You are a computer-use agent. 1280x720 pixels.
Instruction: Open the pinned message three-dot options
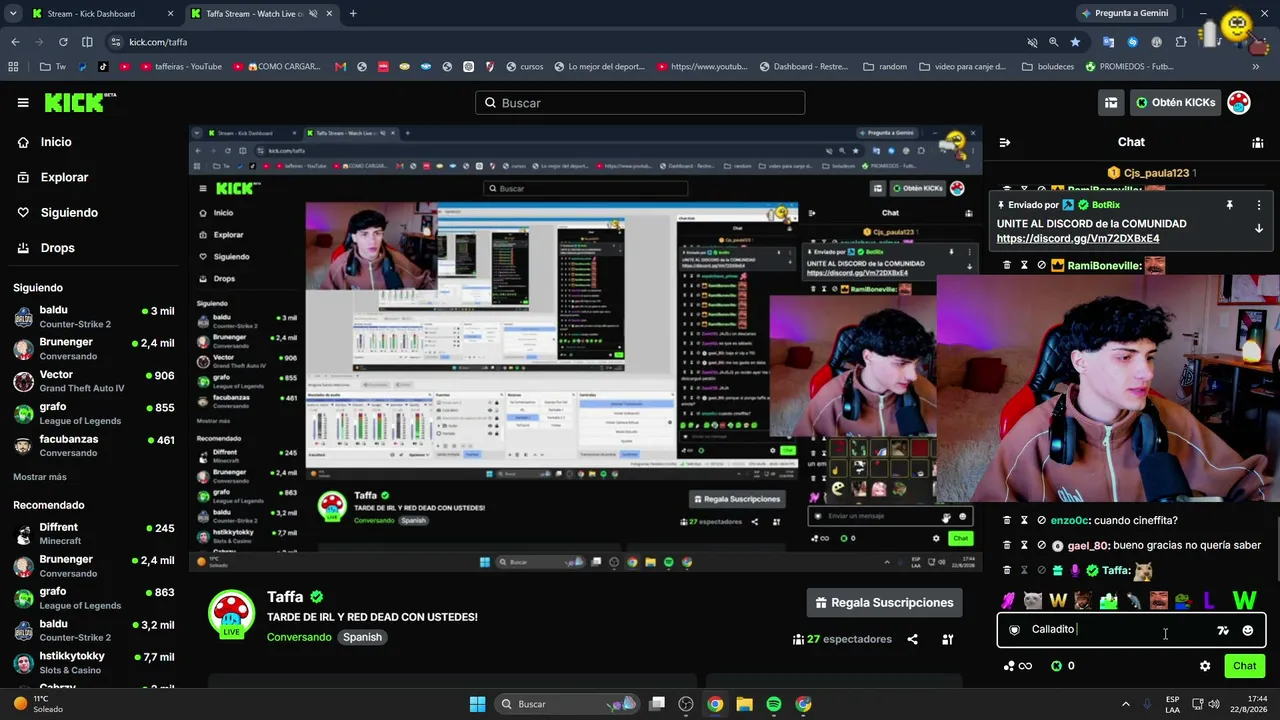point(1259,205)
